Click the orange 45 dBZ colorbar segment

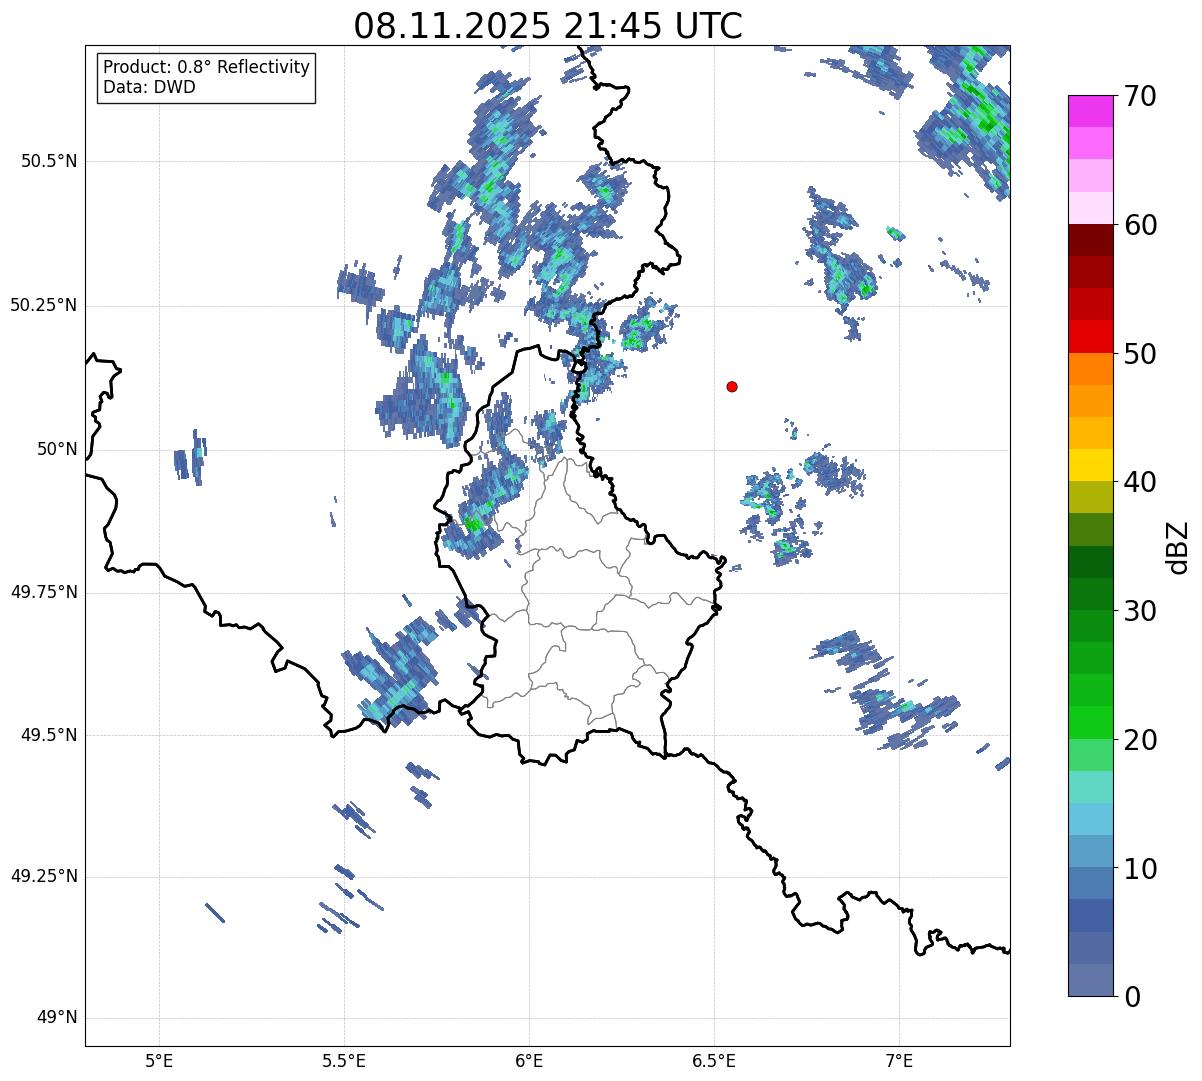pyautogui.click(x=1091, y=401)
